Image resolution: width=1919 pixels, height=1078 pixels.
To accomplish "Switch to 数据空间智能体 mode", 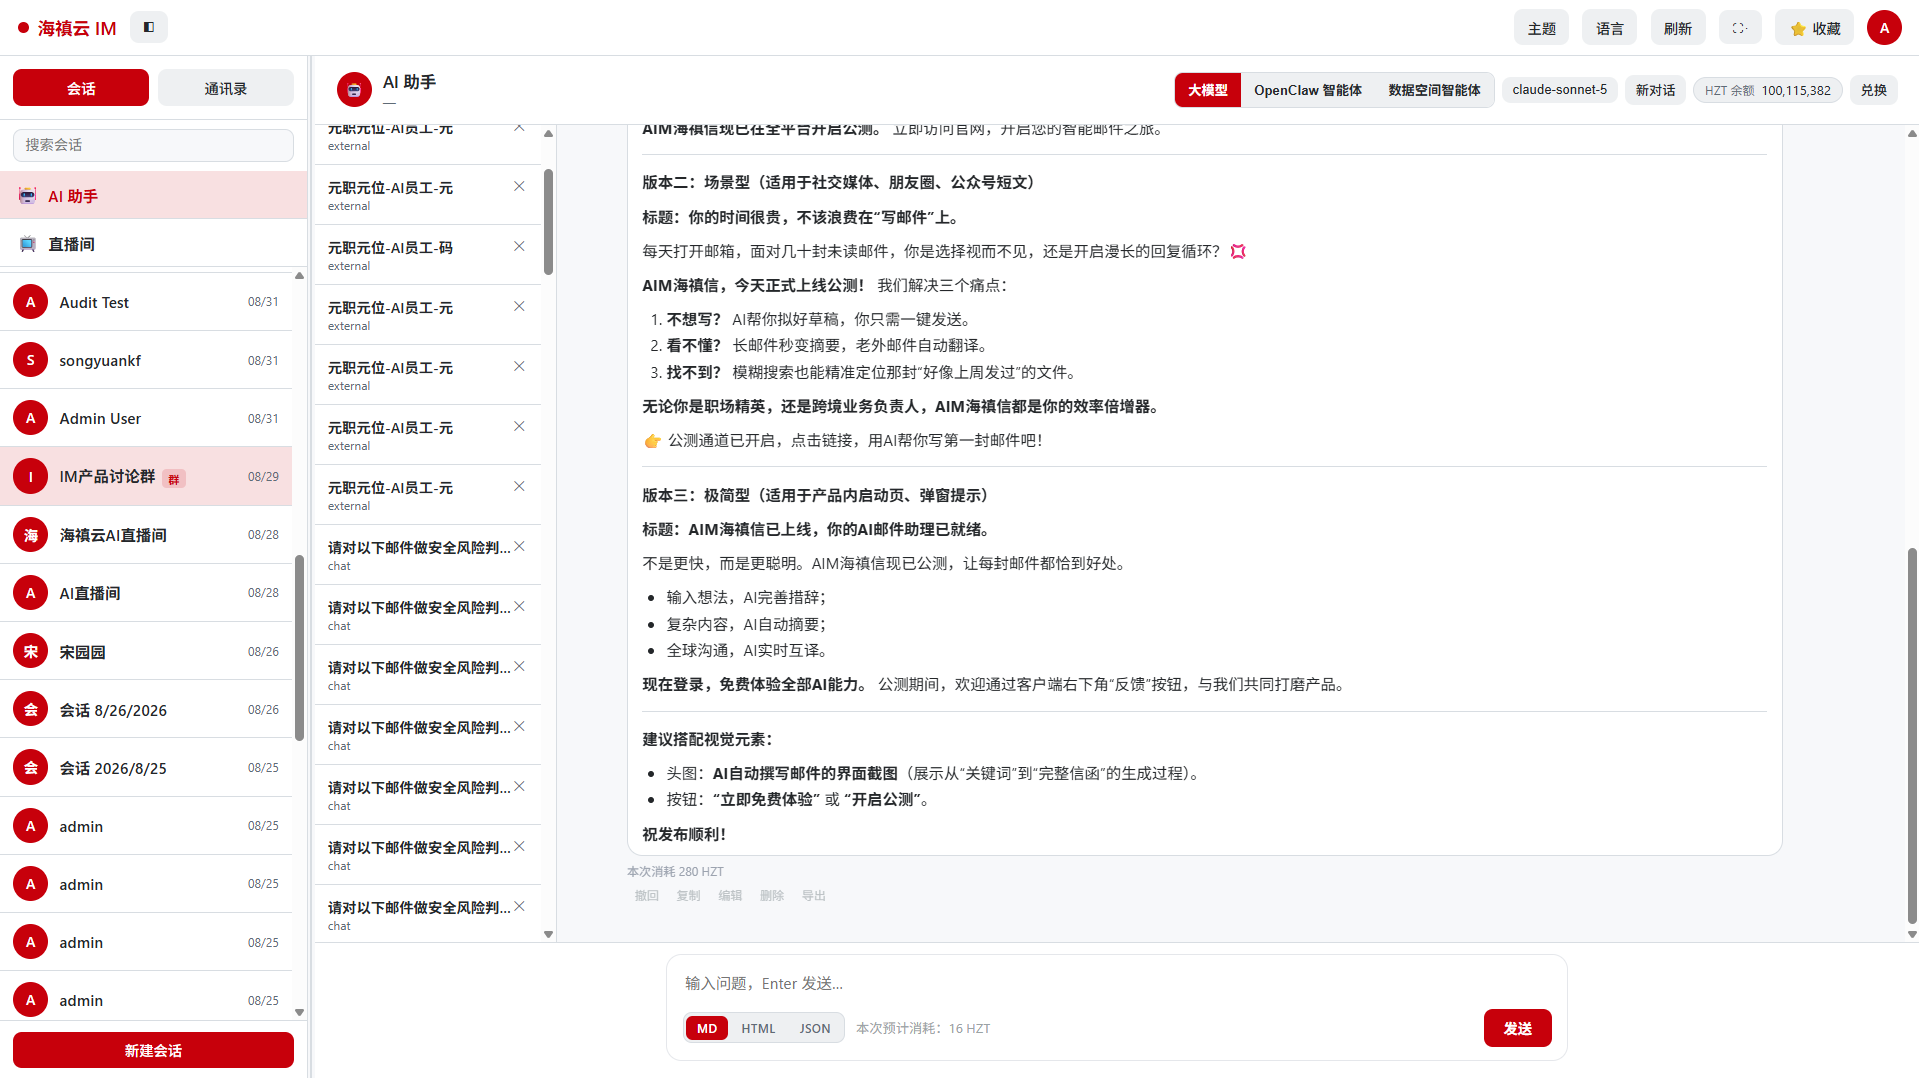I will [x=1434, y=90].
